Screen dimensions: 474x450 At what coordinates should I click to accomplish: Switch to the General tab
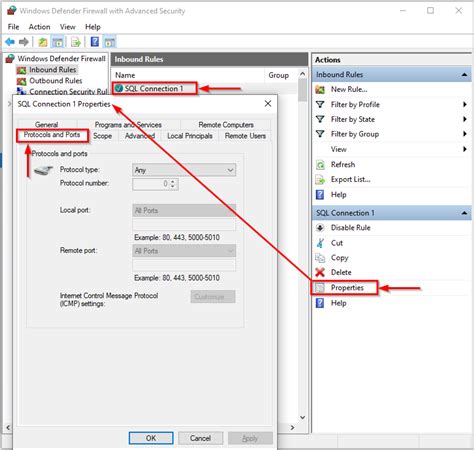(x=47, y=125)
